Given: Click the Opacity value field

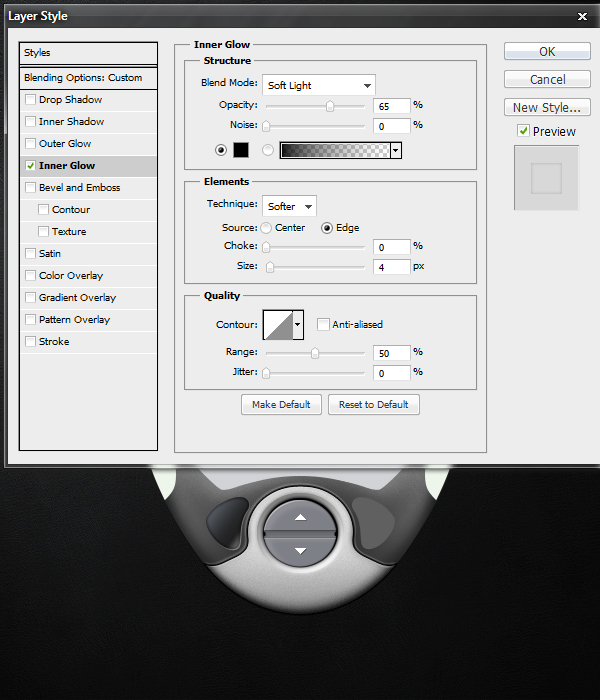Looking at the screenshot, I should tap(392, 106).
